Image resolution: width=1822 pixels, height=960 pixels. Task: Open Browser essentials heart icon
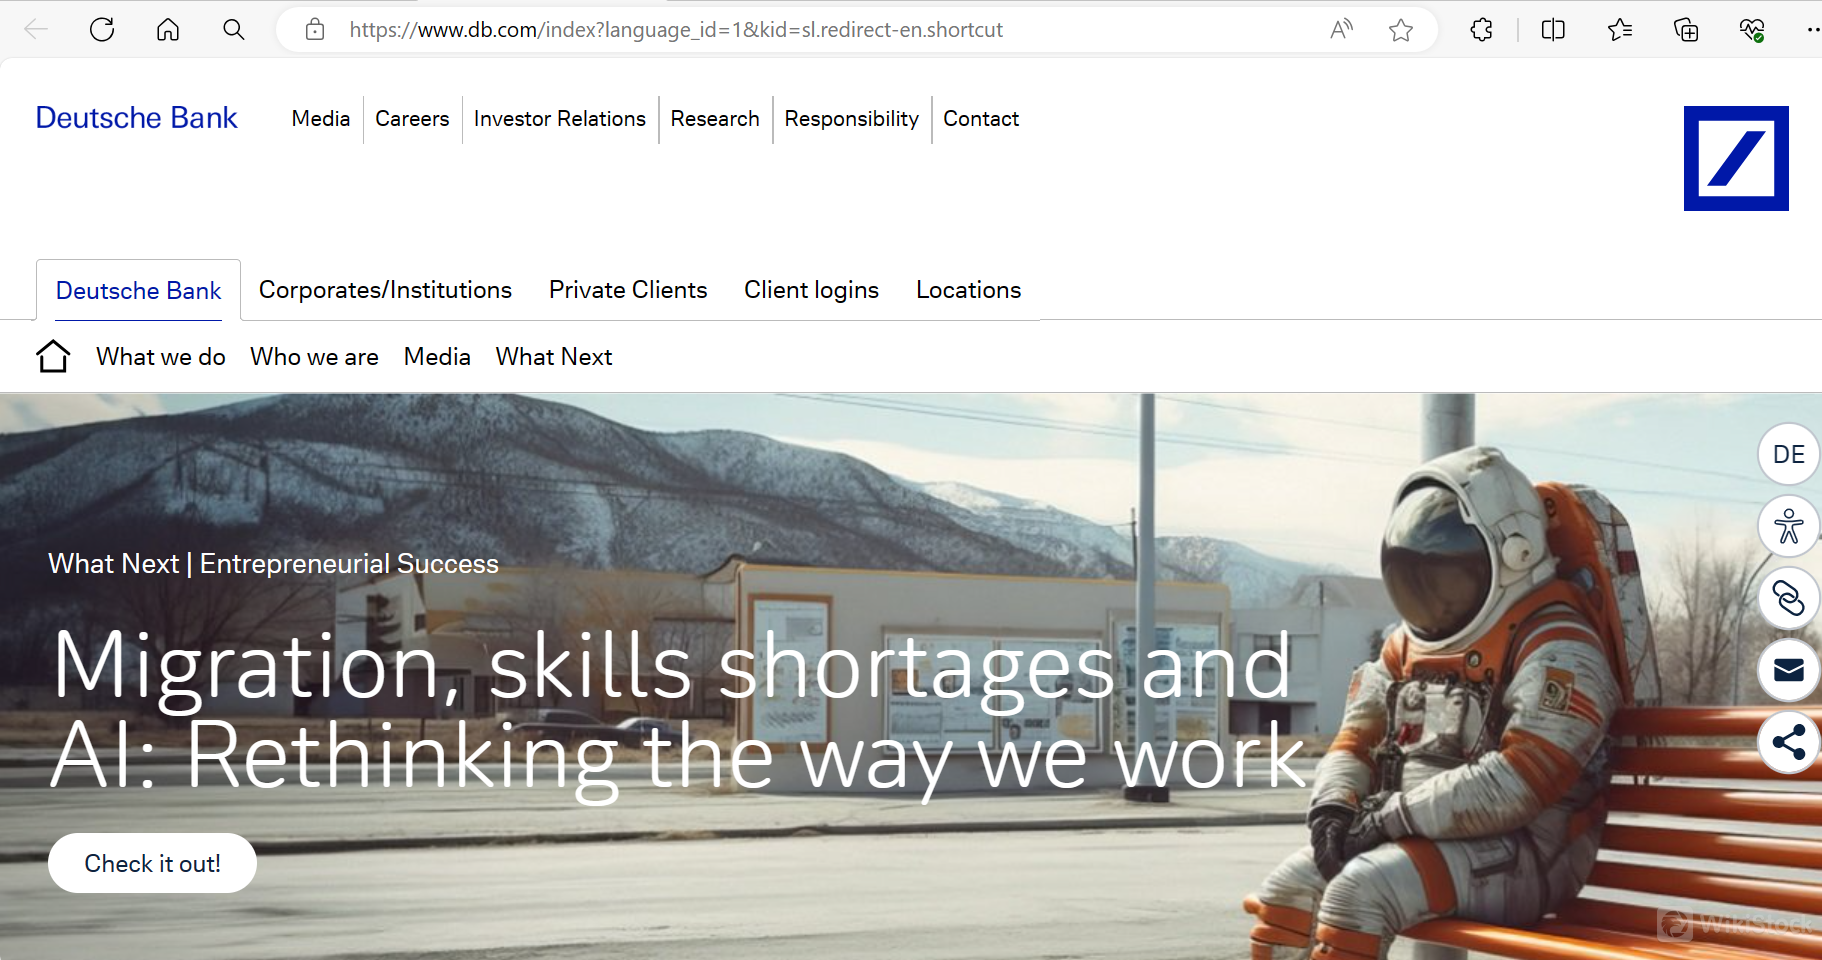click(x=1752, y=30)
